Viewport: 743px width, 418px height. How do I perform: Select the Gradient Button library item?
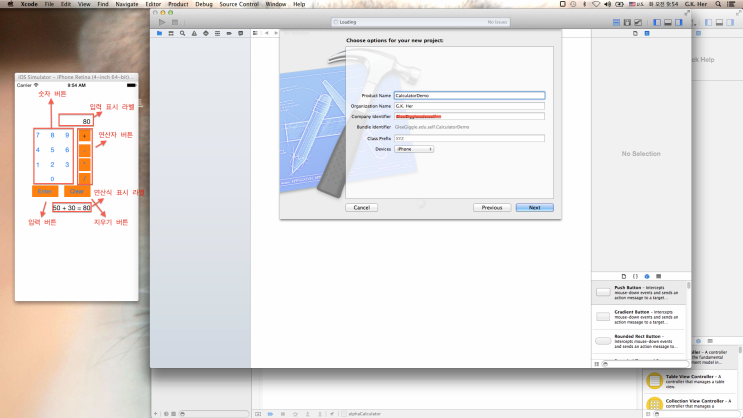639,317
